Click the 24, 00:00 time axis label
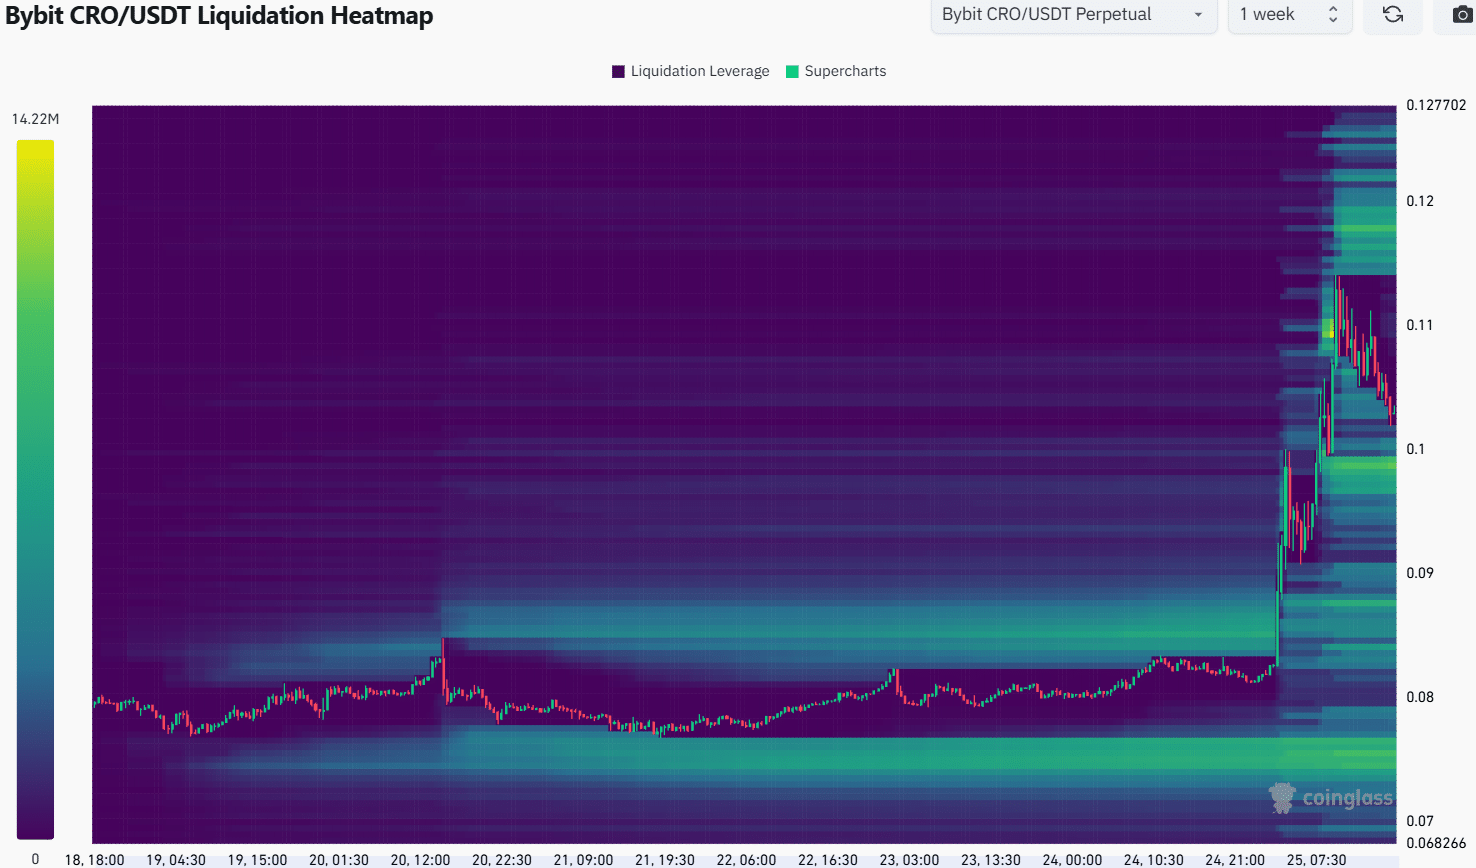The height and width of the screenshot is (868, 1476). (1072, 860)
